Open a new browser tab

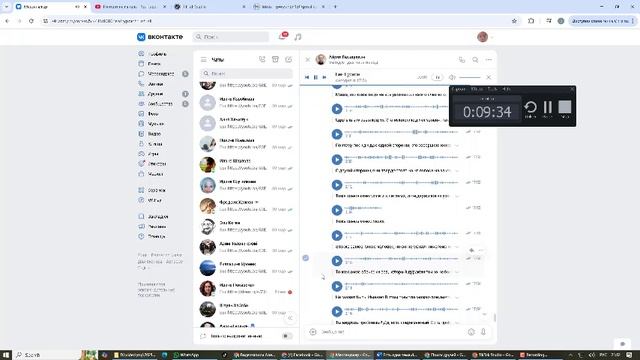click(x=336, y=7)
